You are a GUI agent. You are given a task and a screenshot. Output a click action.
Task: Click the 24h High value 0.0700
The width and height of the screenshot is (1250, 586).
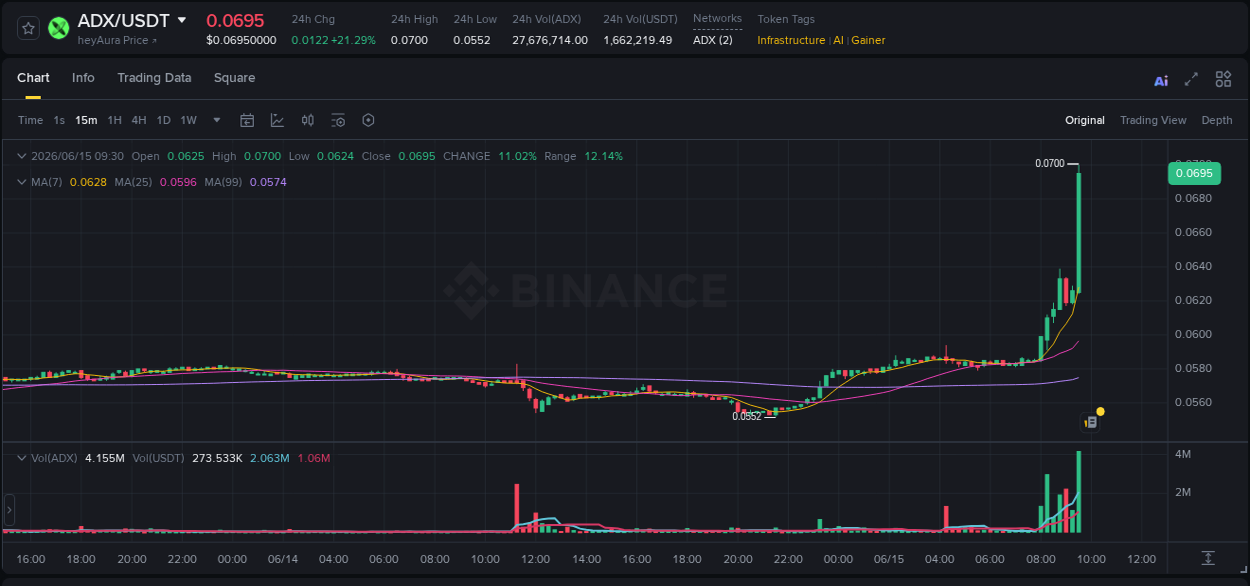tap(408, 40)
